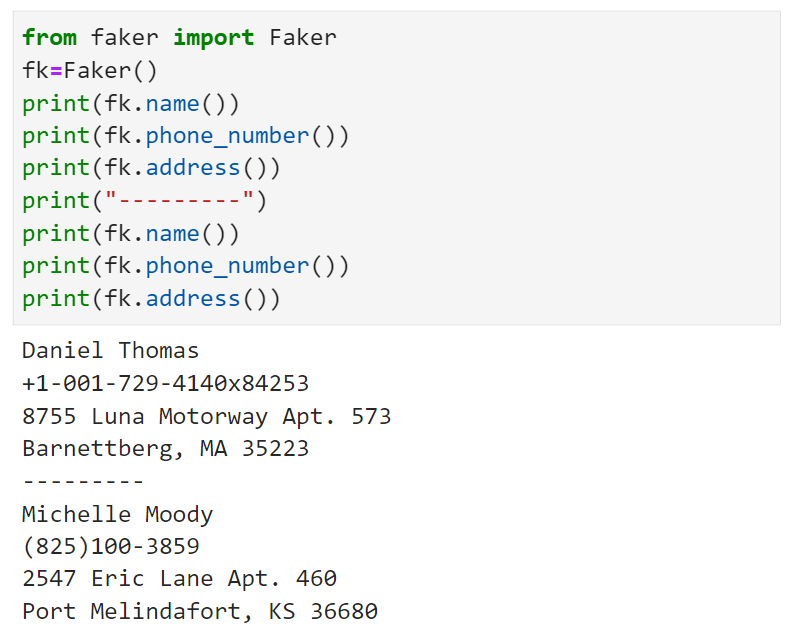796x632 pixels.
Task: Click the 'from' keyword in import line
Action: pos(49,38)
